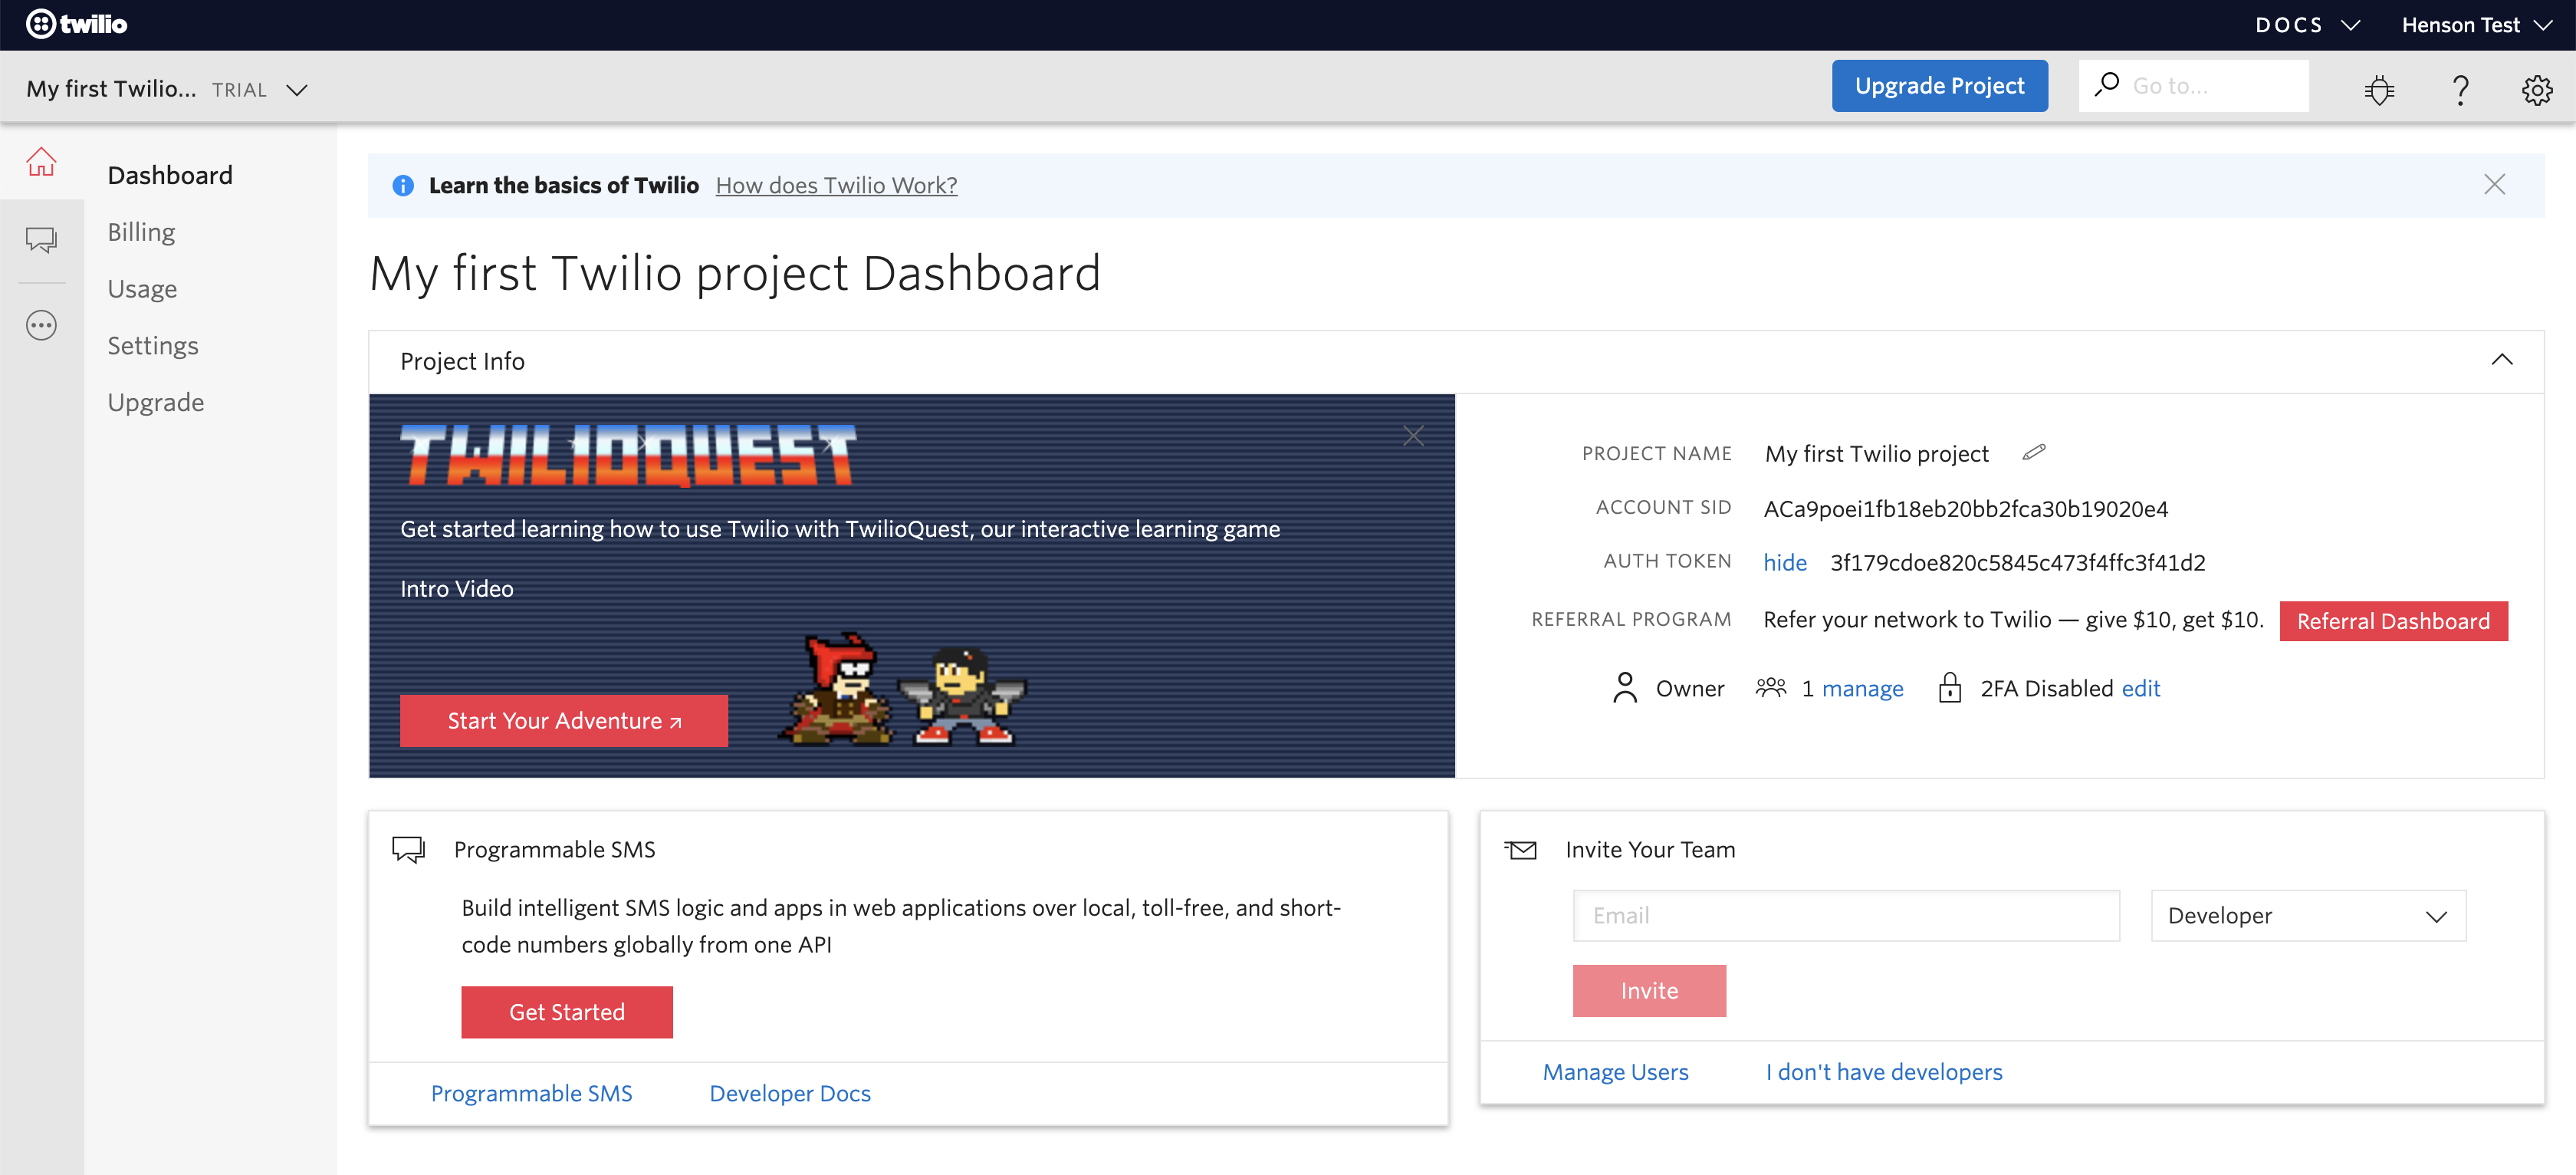Focus the Email invite field

(x=1845, y=915)
